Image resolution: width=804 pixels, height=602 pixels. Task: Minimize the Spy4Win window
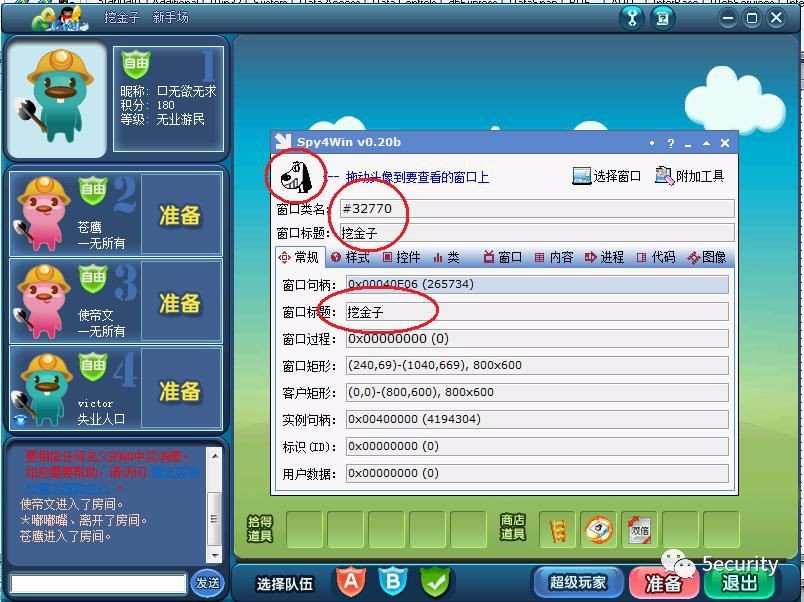688,145
